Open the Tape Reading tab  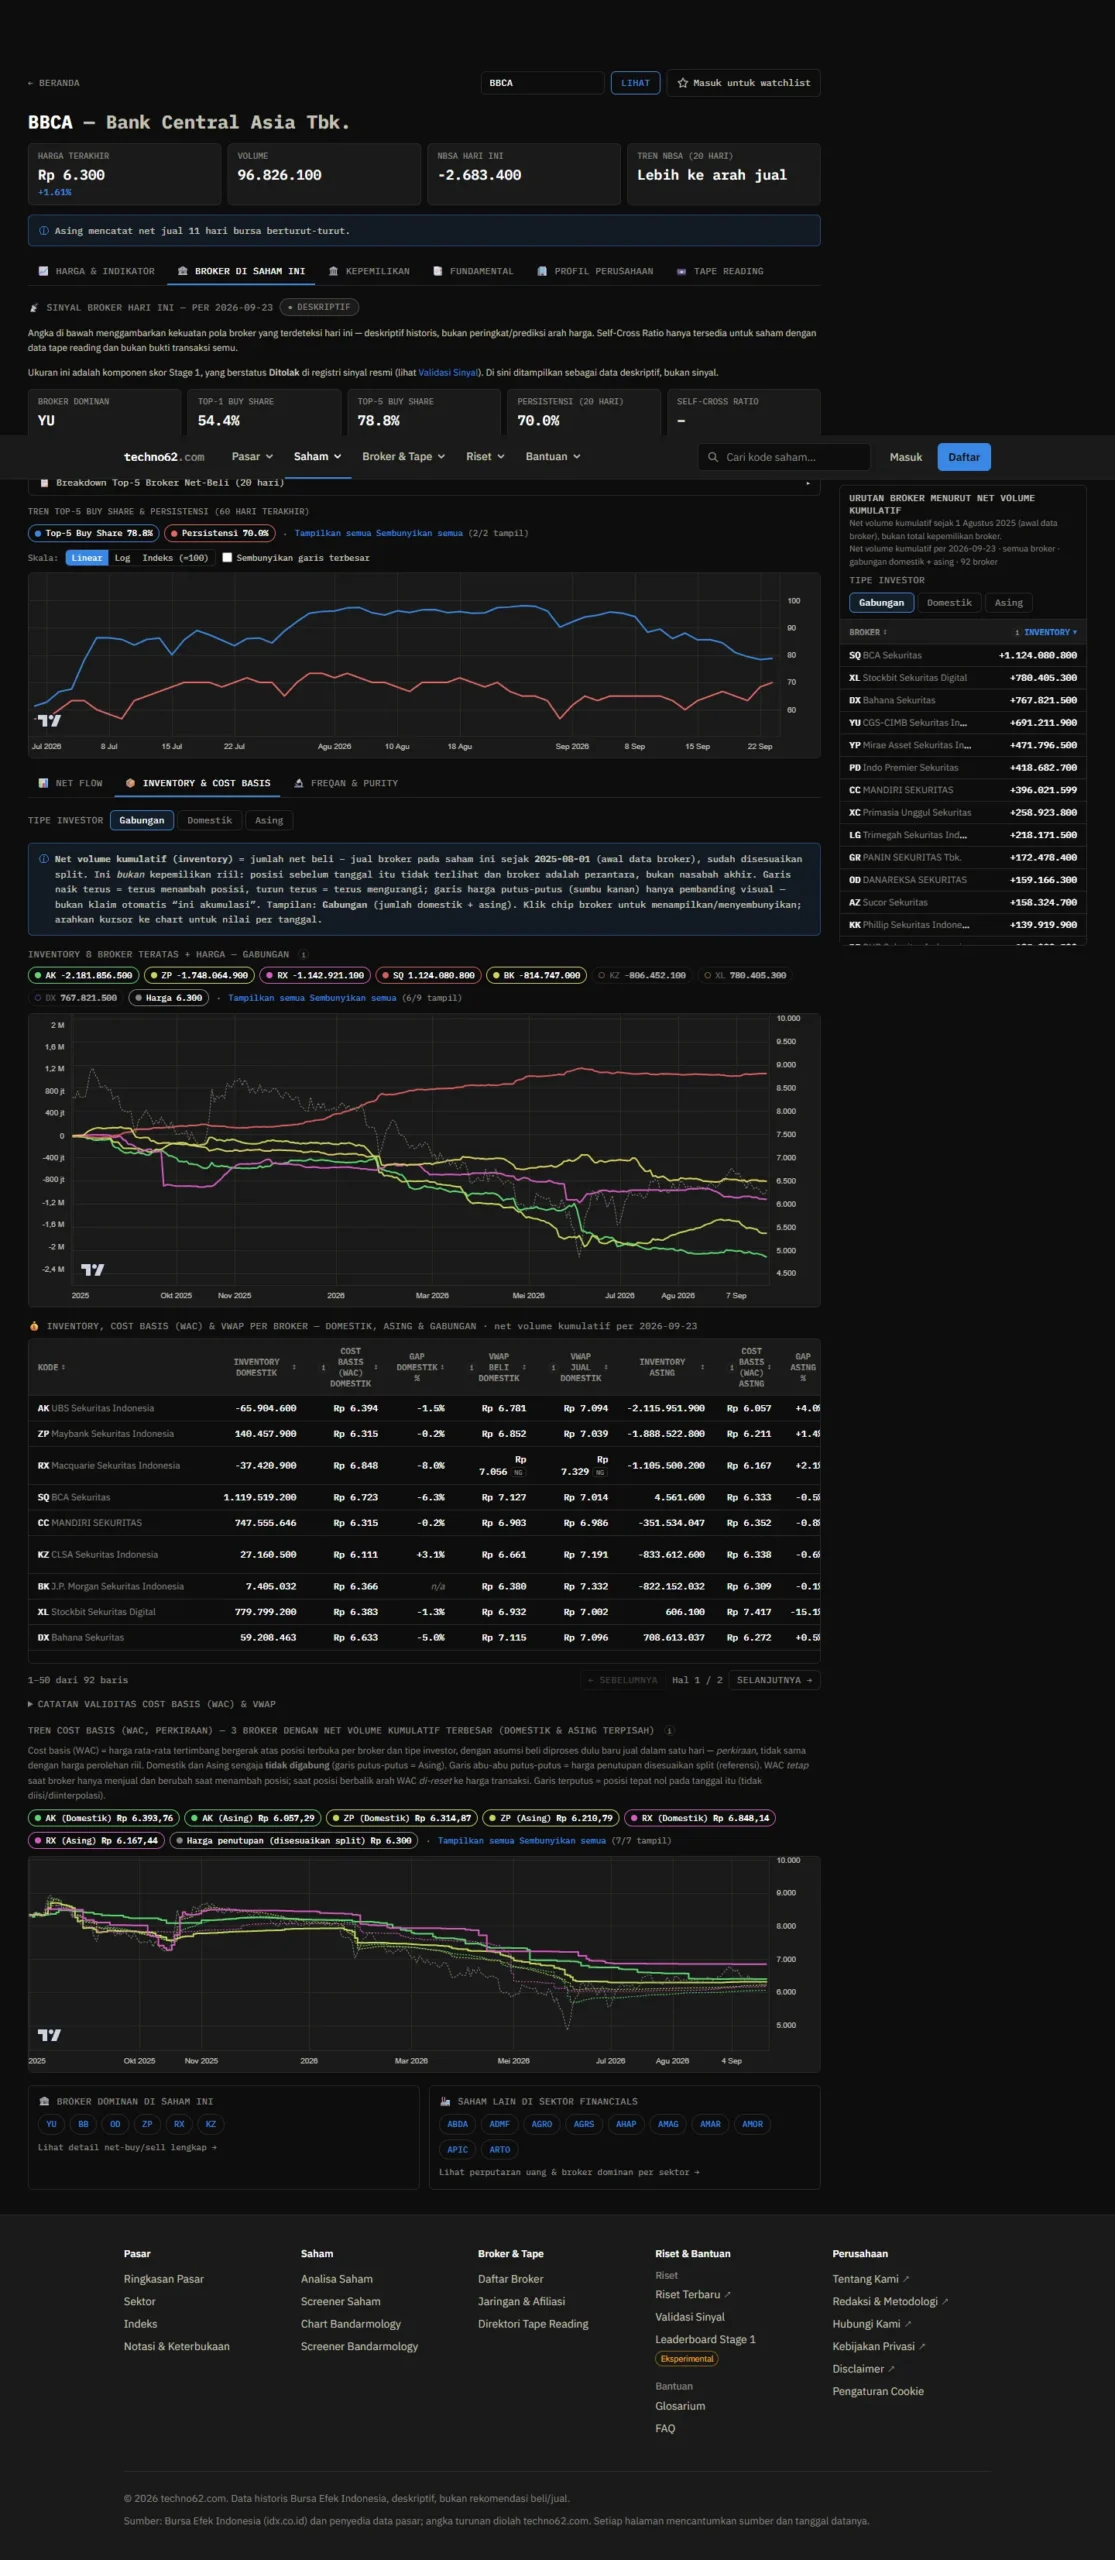tap(720, 271)
